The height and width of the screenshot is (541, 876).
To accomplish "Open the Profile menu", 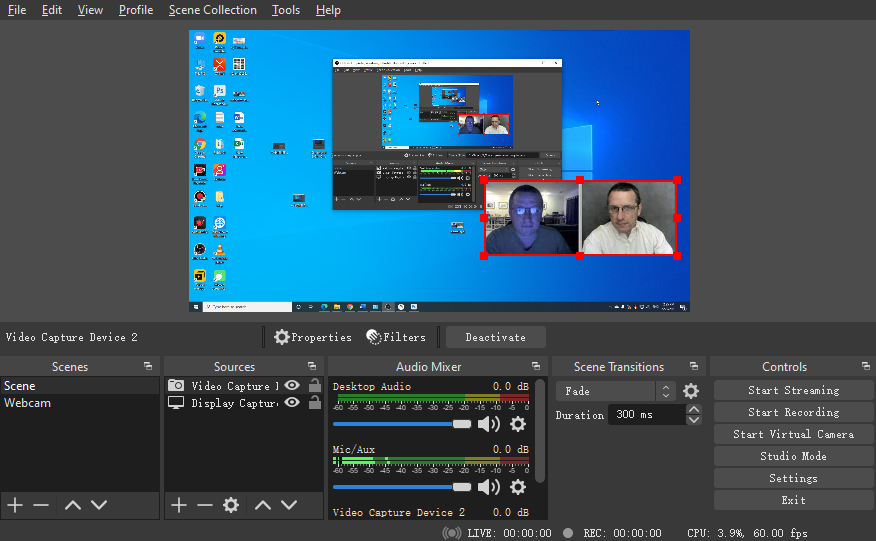I will pyautogui.click(x=136, y=10).
